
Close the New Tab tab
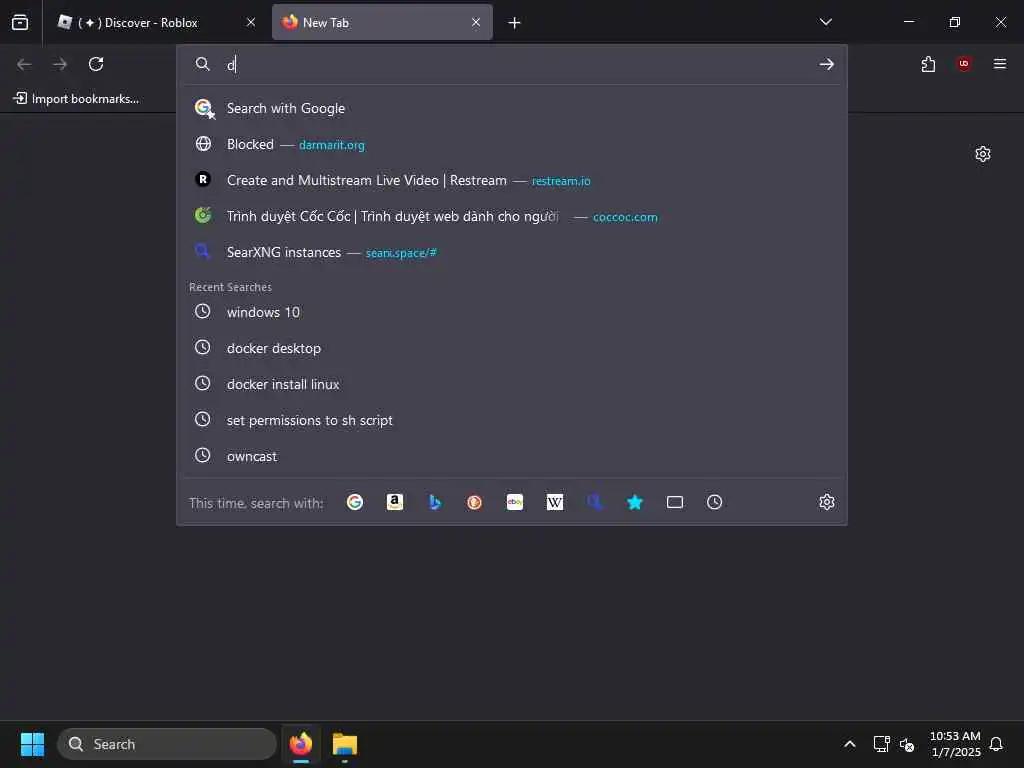(476, 22)
